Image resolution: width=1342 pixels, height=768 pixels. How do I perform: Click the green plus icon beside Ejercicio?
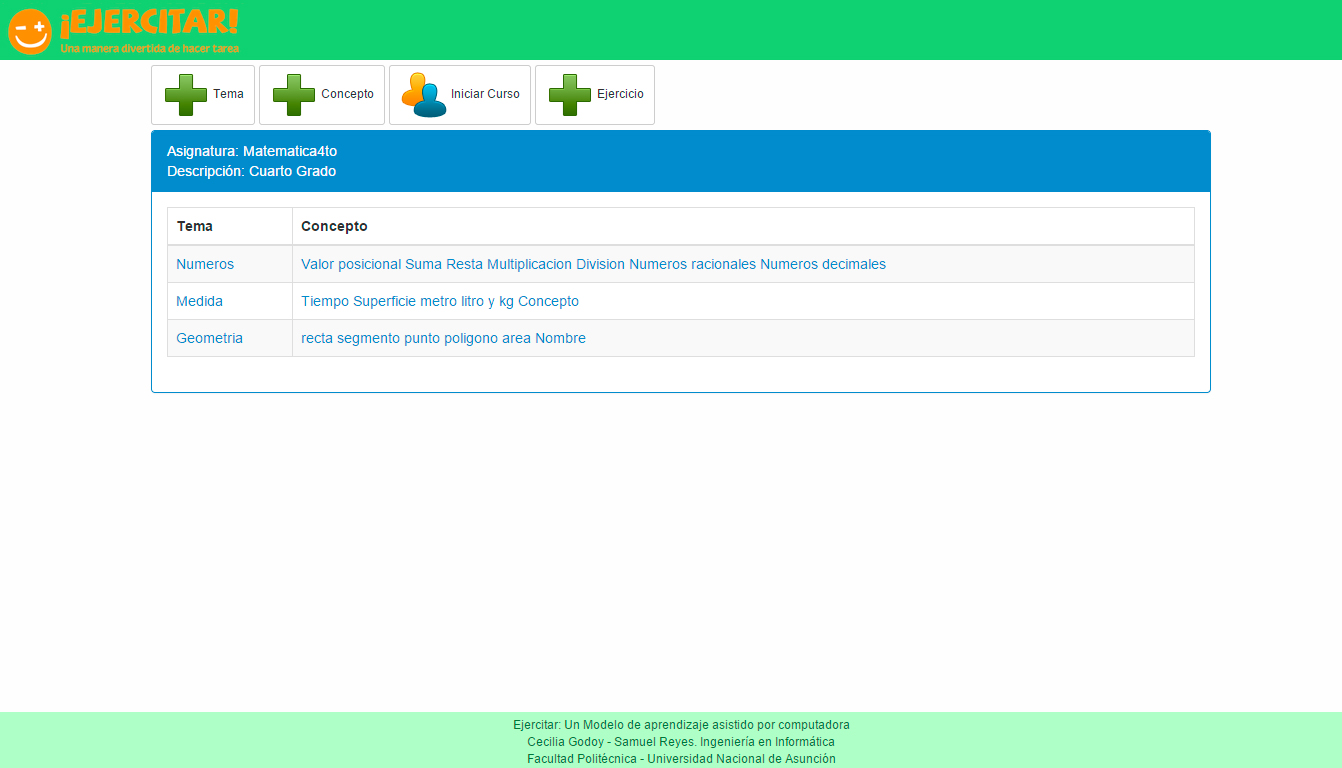click(x=570, y=95)
